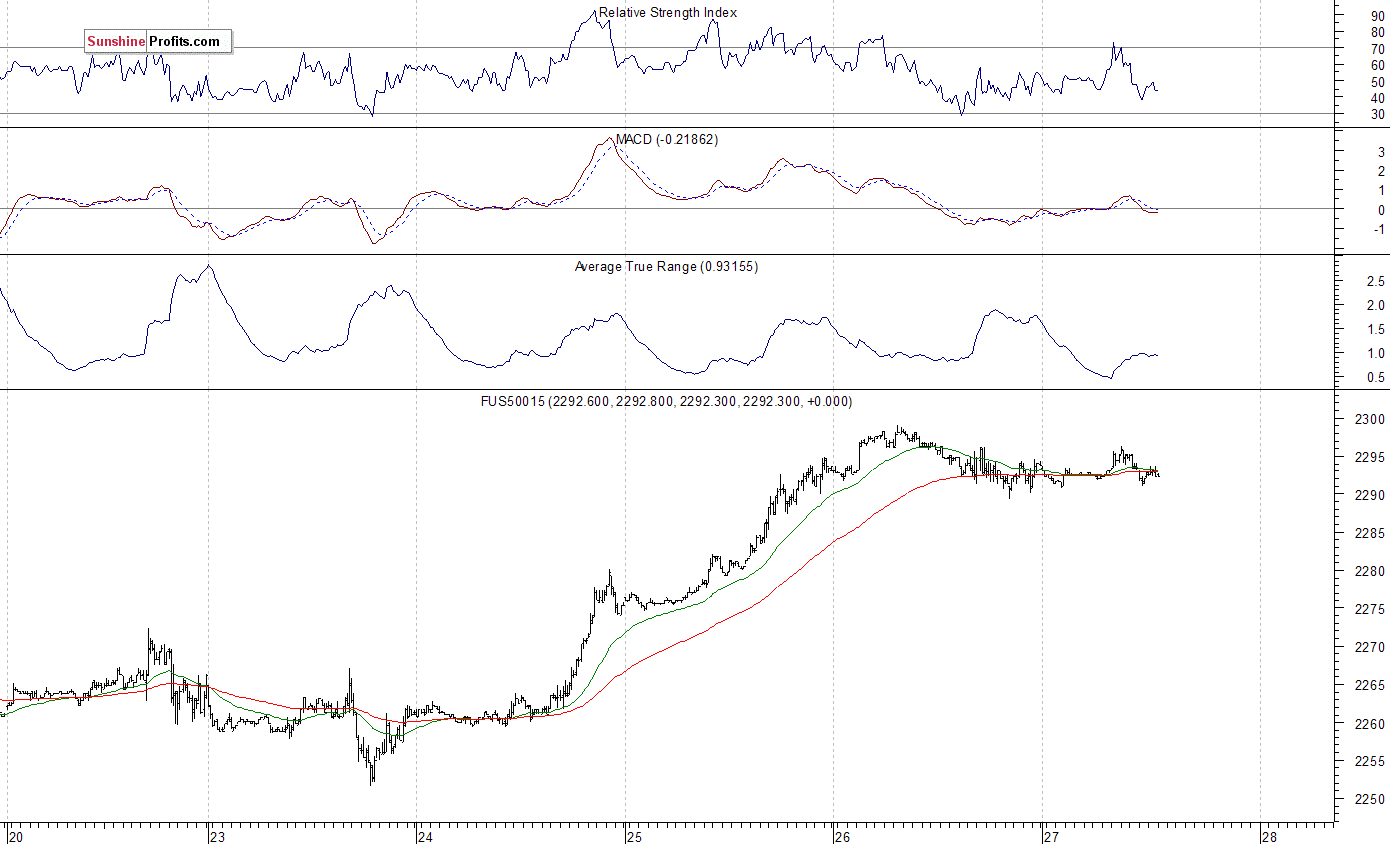
Task: Click date label 25 on time axis
Action: coord(635,836)
